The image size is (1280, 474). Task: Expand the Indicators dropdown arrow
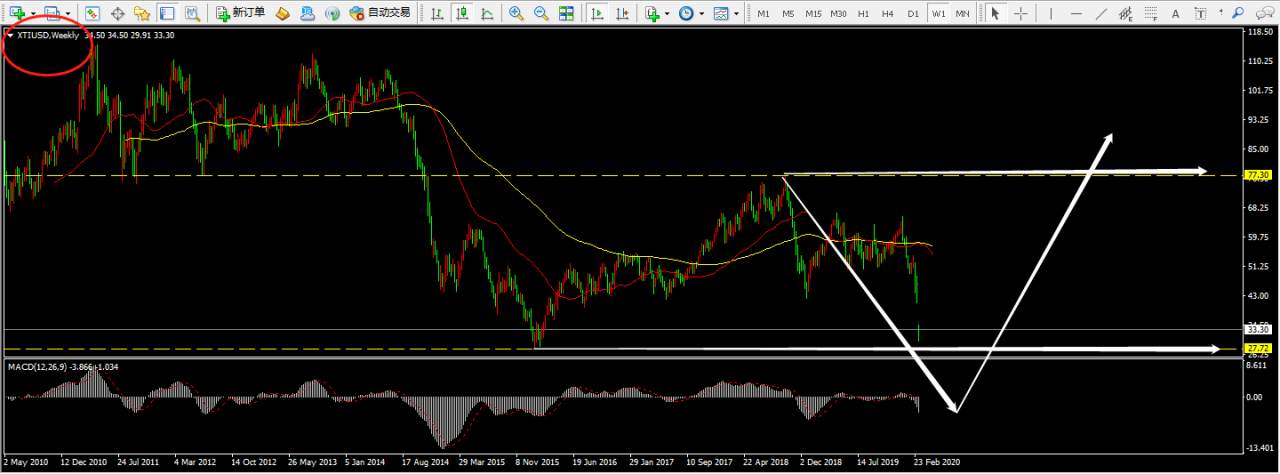click(x=667, y=14)
